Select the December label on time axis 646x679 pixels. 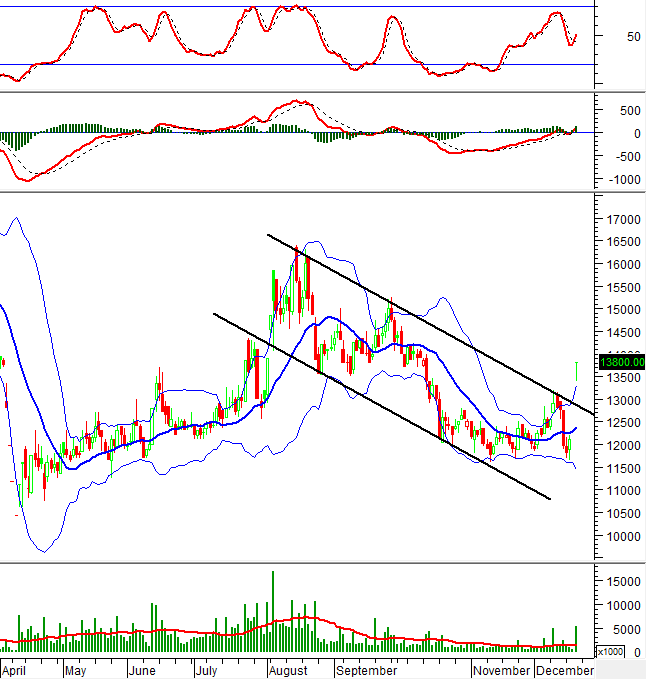click(564, 670)
